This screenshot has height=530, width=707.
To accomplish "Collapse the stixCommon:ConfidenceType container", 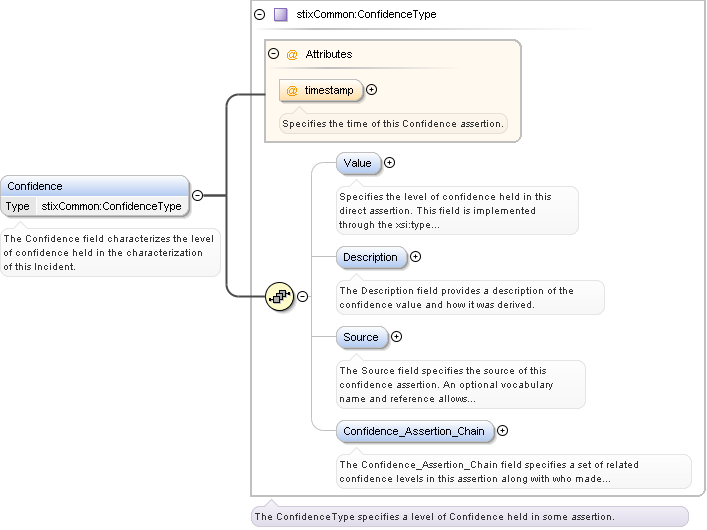I will (x=260, y=15).
